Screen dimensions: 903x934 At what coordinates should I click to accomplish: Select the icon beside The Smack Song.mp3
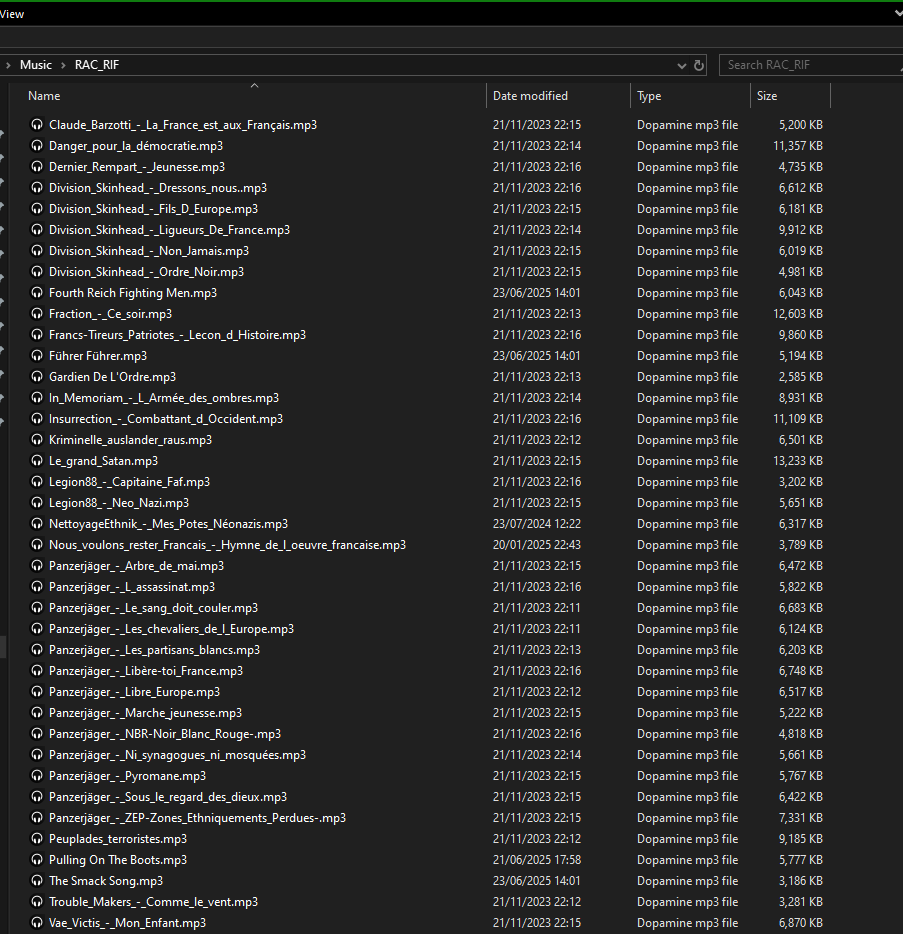tap(37, 881)
